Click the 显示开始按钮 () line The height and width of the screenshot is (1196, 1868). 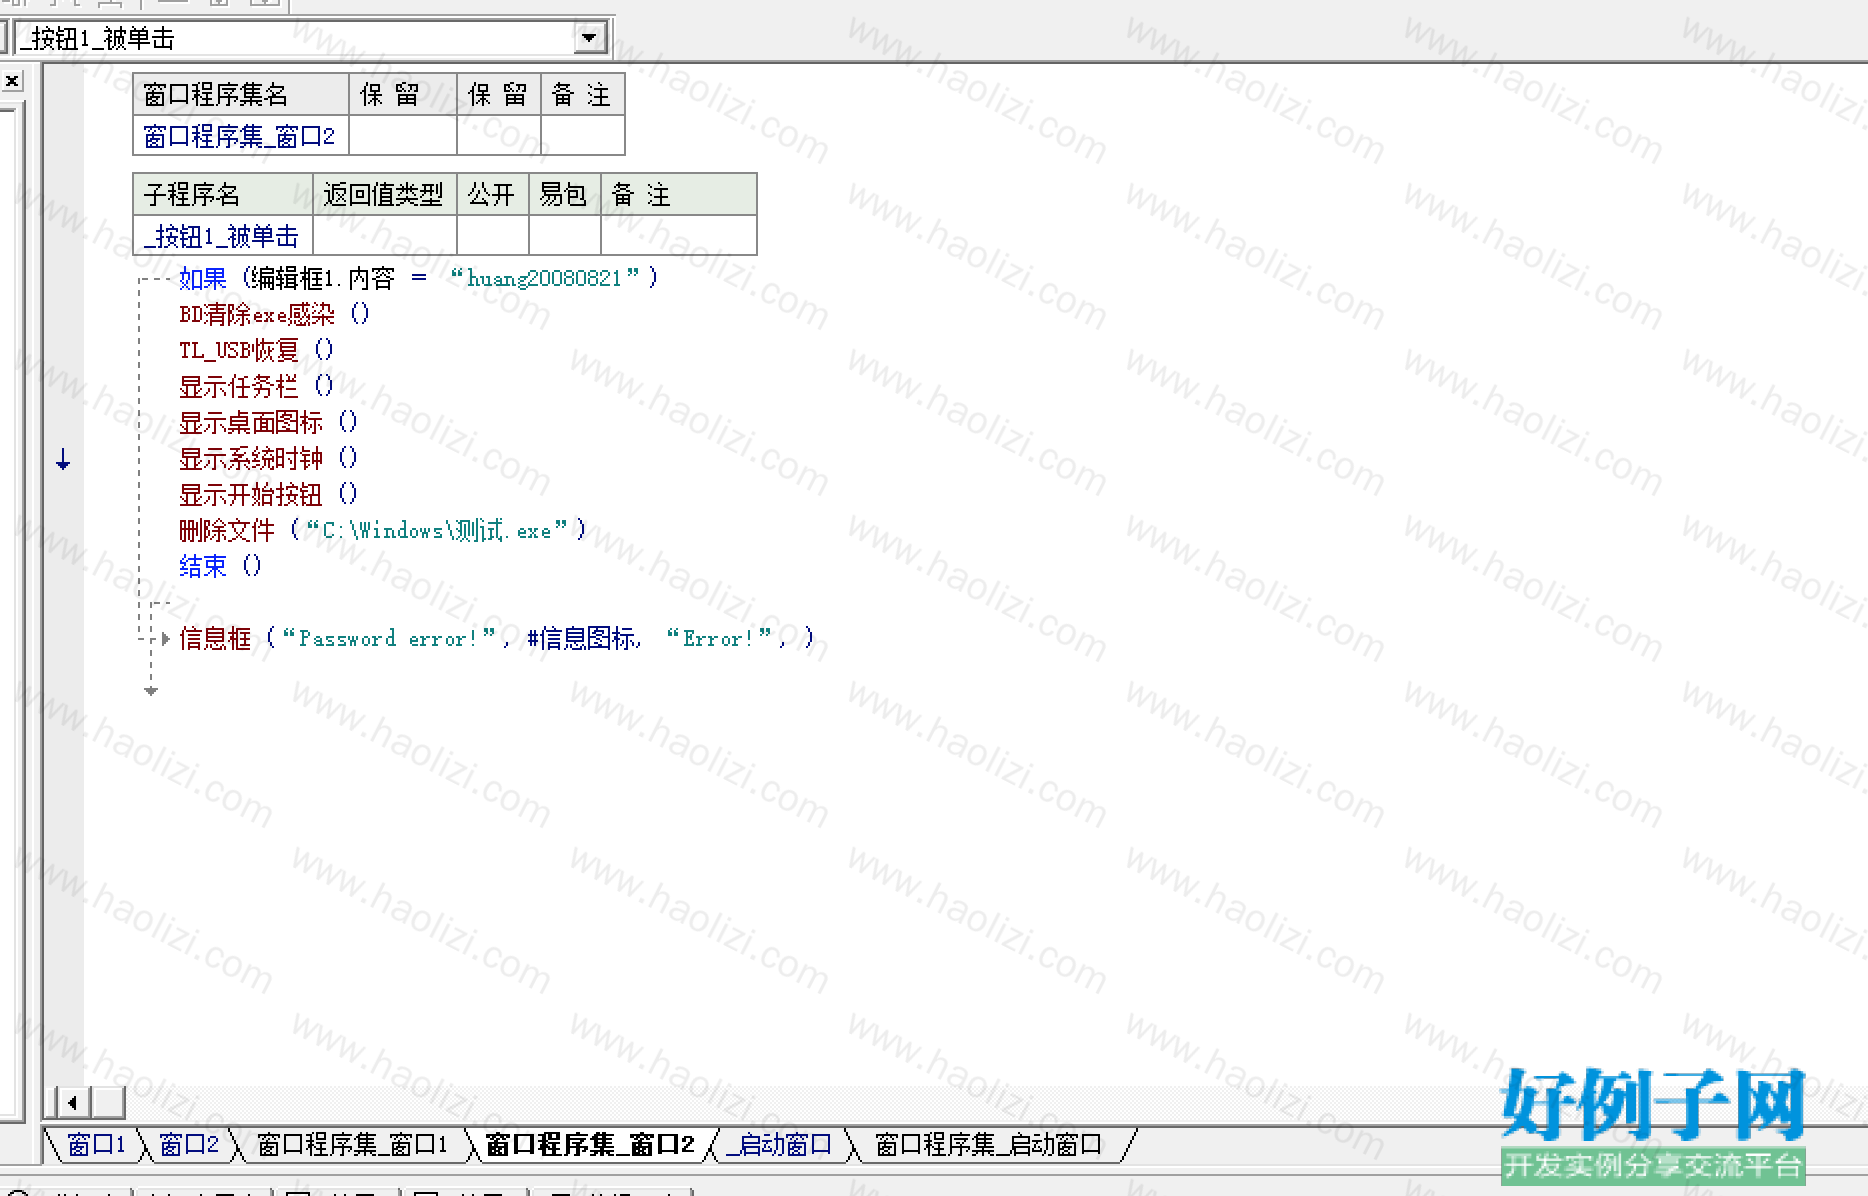(268, 494)
